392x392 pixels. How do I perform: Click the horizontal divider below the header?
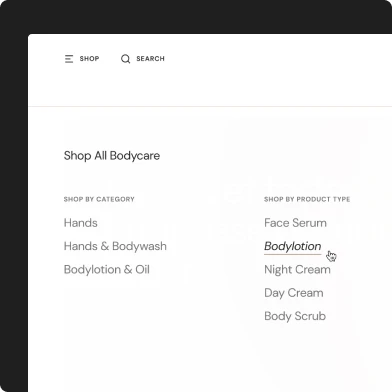[210, 107]
